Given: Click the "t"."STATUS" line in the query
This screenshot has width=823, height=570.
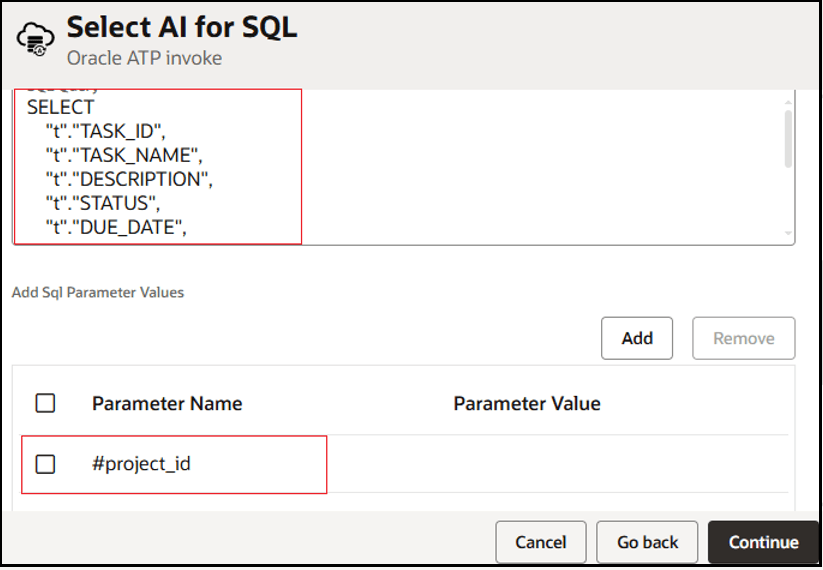Looking at the screenshot, I should pos(110,204).
